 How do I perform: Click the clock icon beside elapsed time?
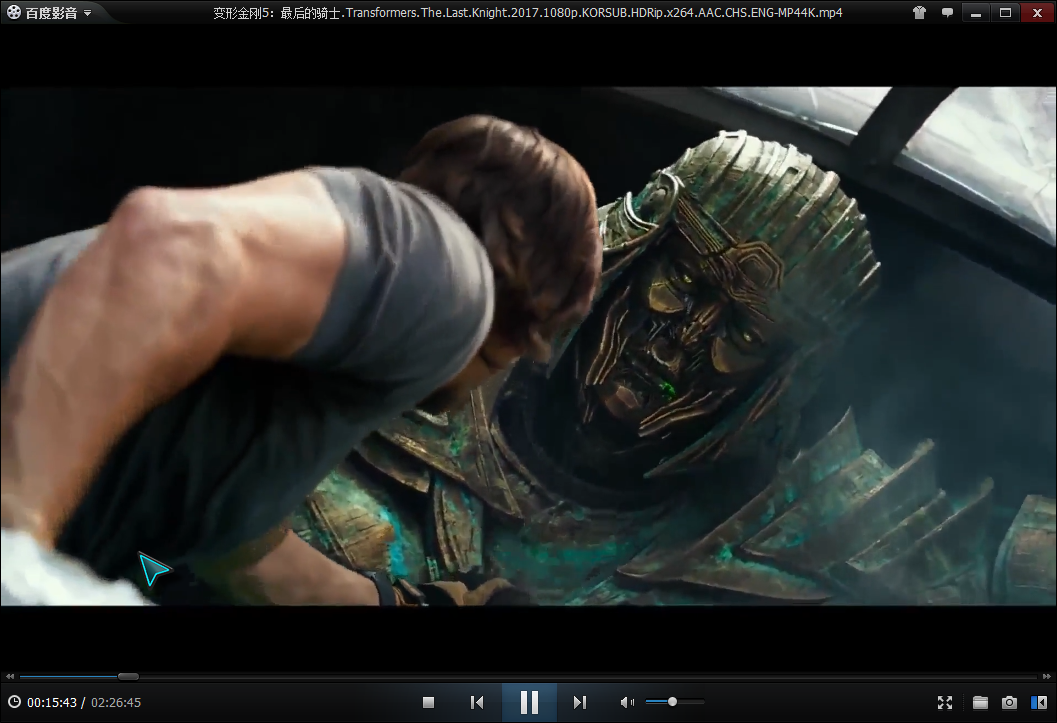[x=14, y=701]
